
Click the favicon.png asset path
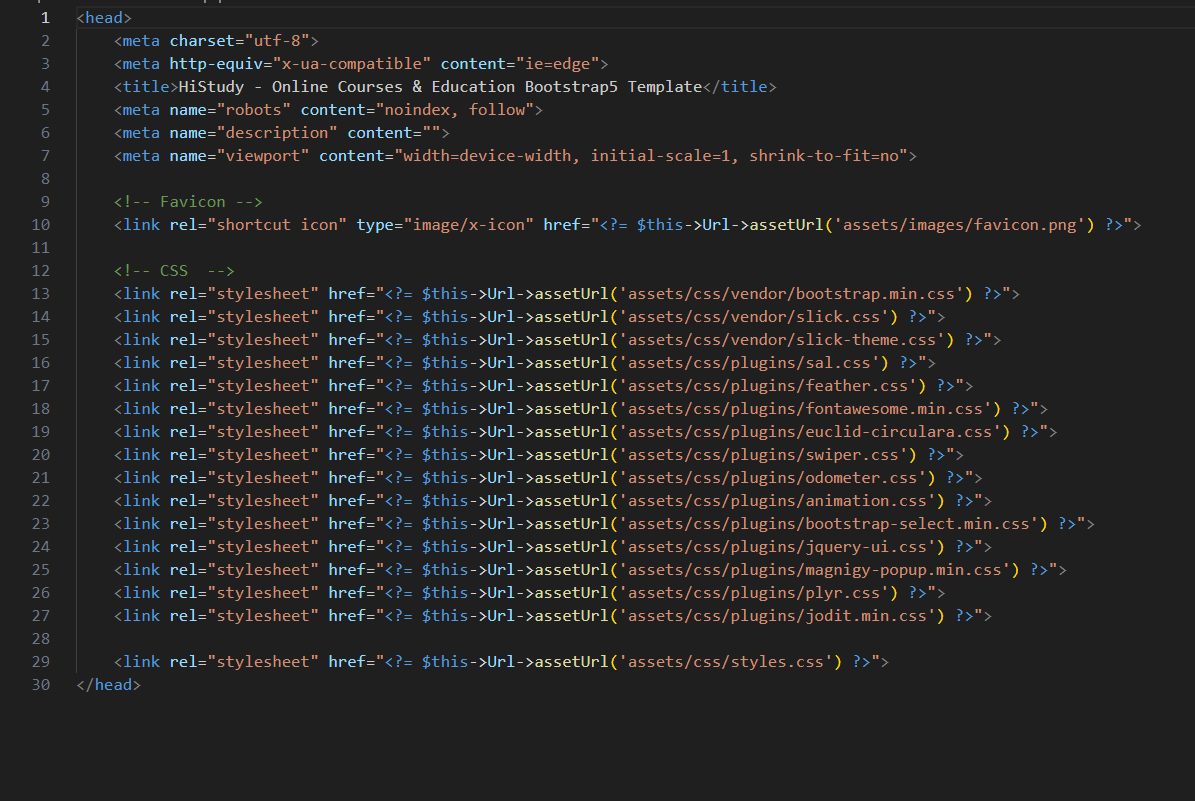pyautogui.click(x=960, y=224)
